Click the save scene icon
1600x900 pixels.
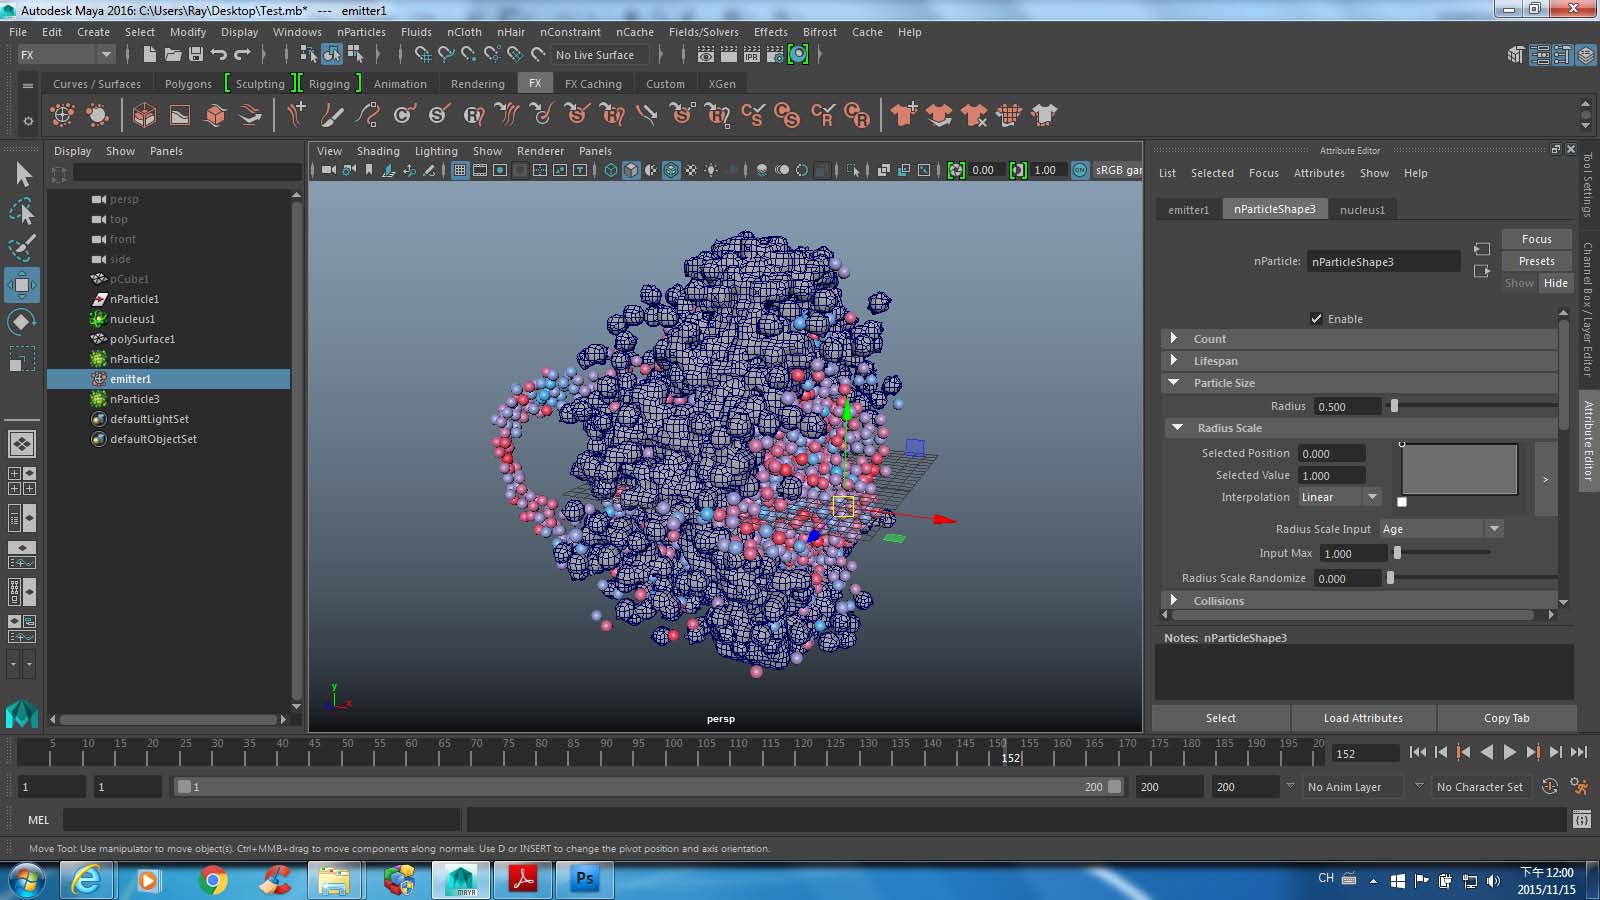192,55
